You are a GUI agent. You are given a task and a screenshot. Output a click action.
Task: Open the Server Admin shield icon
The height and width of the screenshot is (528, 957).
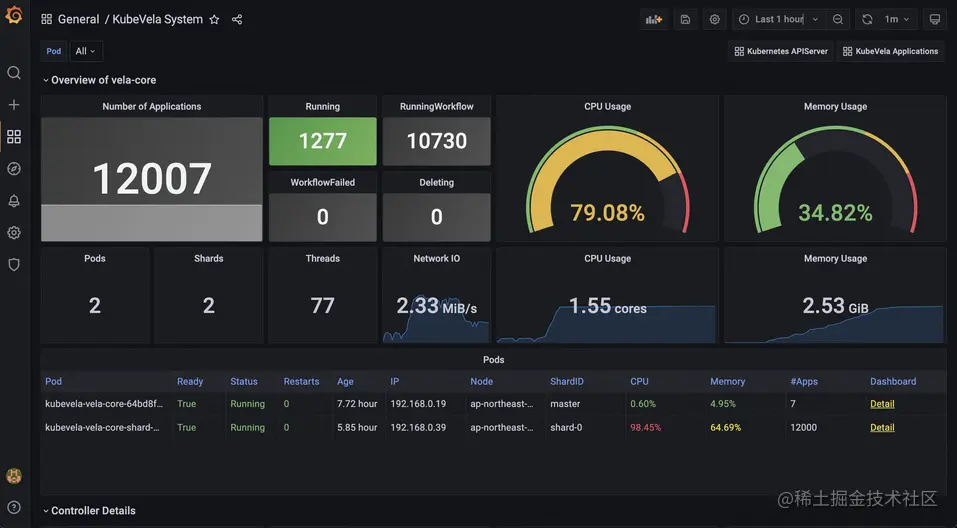tap(13, 264)
